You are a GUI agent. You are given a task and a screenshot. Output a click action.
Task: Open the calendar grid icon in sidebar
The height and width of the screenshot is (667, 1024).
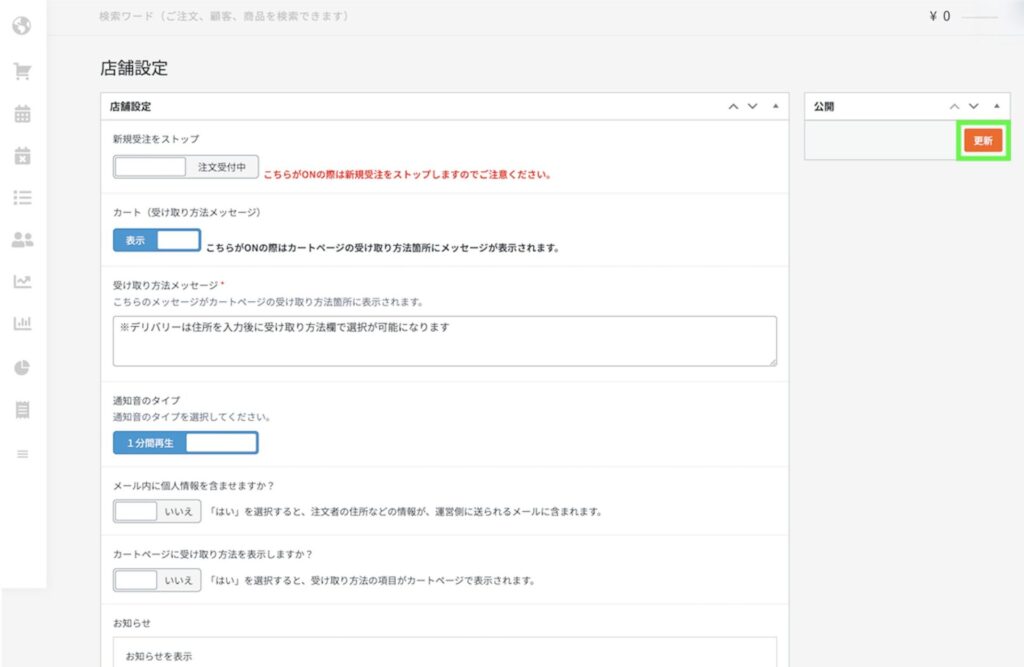pos(22,113)
